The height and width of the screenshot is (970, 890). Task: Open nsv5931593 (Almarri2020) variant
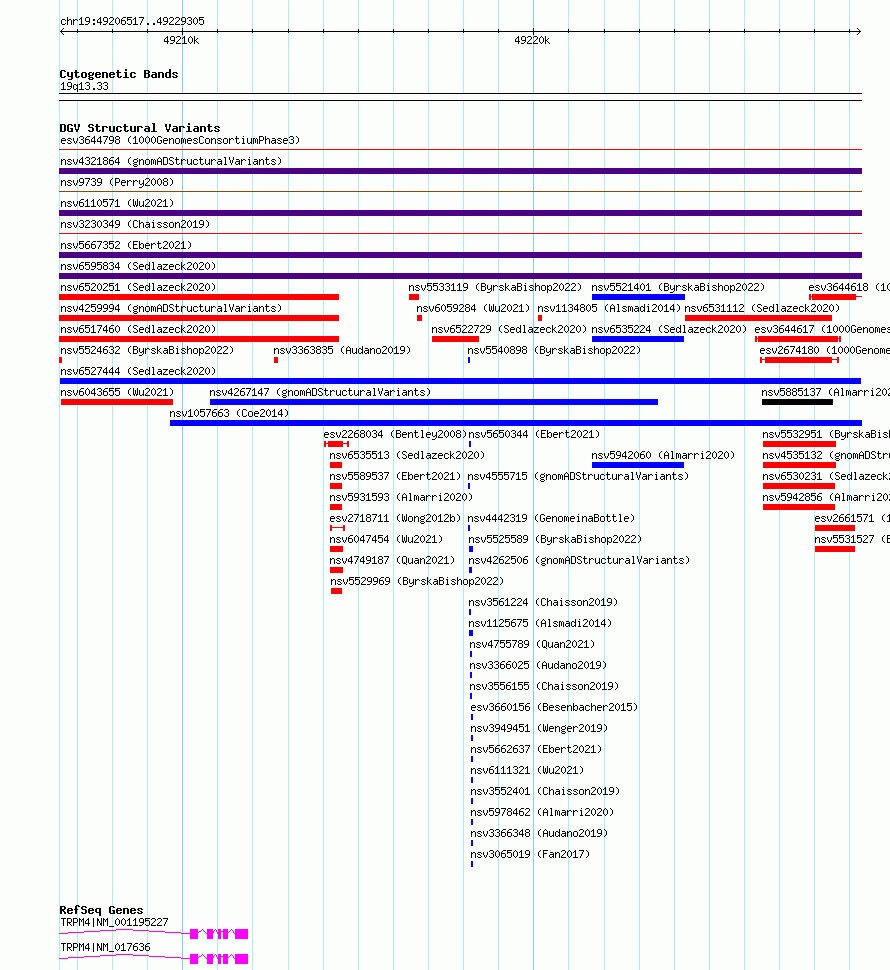pyautogui.click(x=401, y=498)
